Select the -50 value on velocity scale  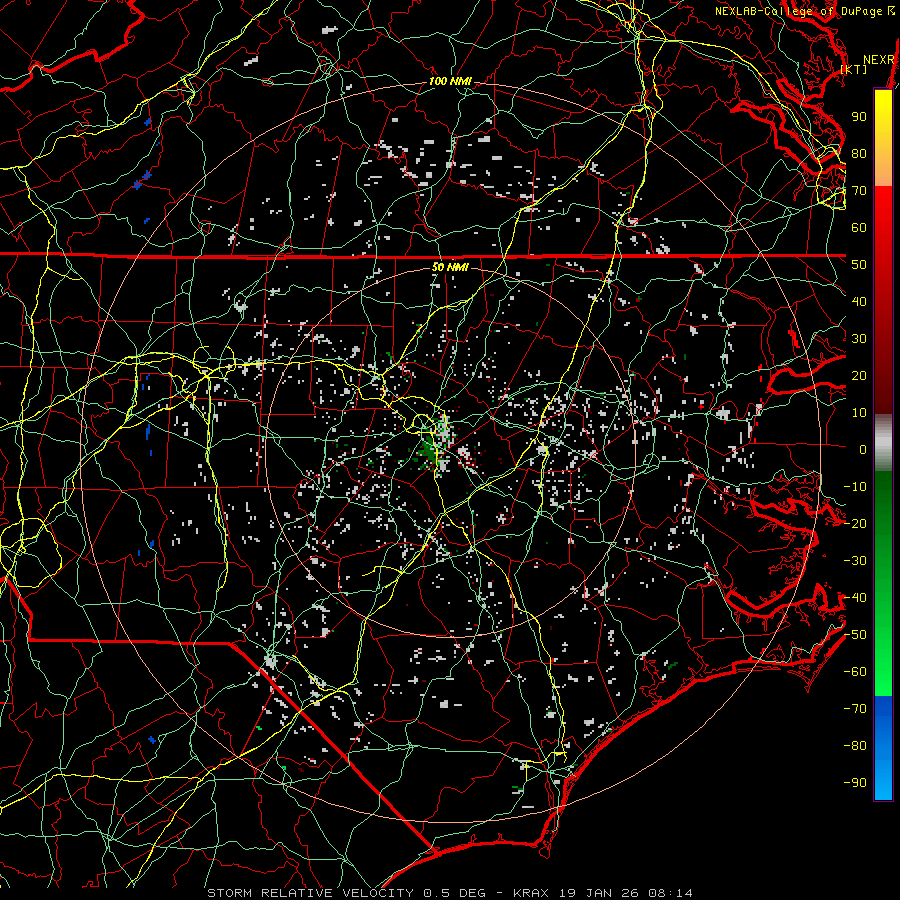855,635
